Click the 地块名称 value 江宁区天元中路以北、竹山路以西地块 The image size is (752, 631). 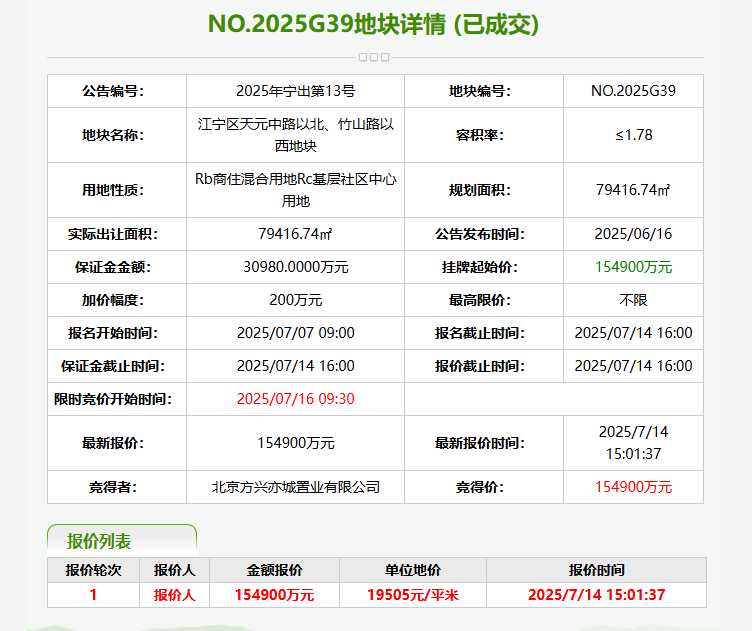pos(295,135)
